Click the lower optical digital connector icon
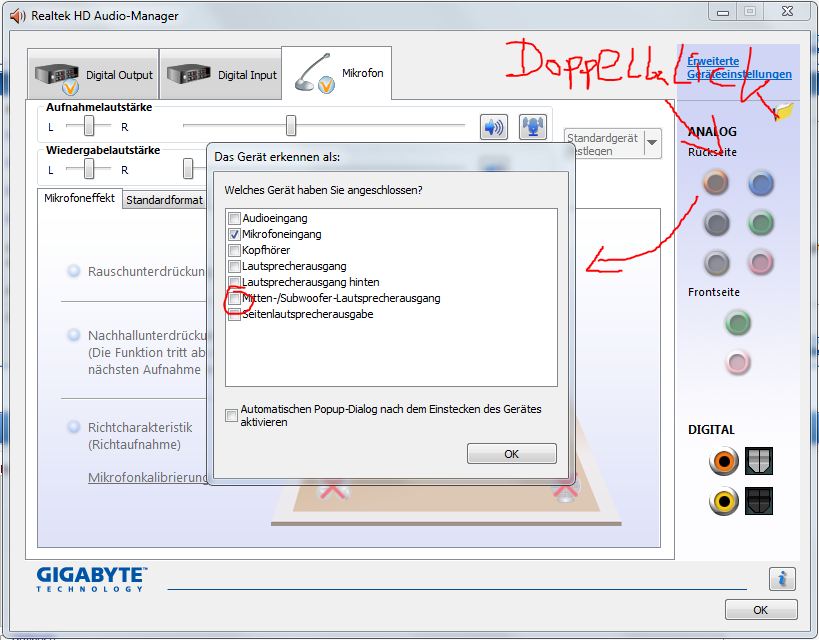Screen dimensions: 819x640 click(758, 501)
